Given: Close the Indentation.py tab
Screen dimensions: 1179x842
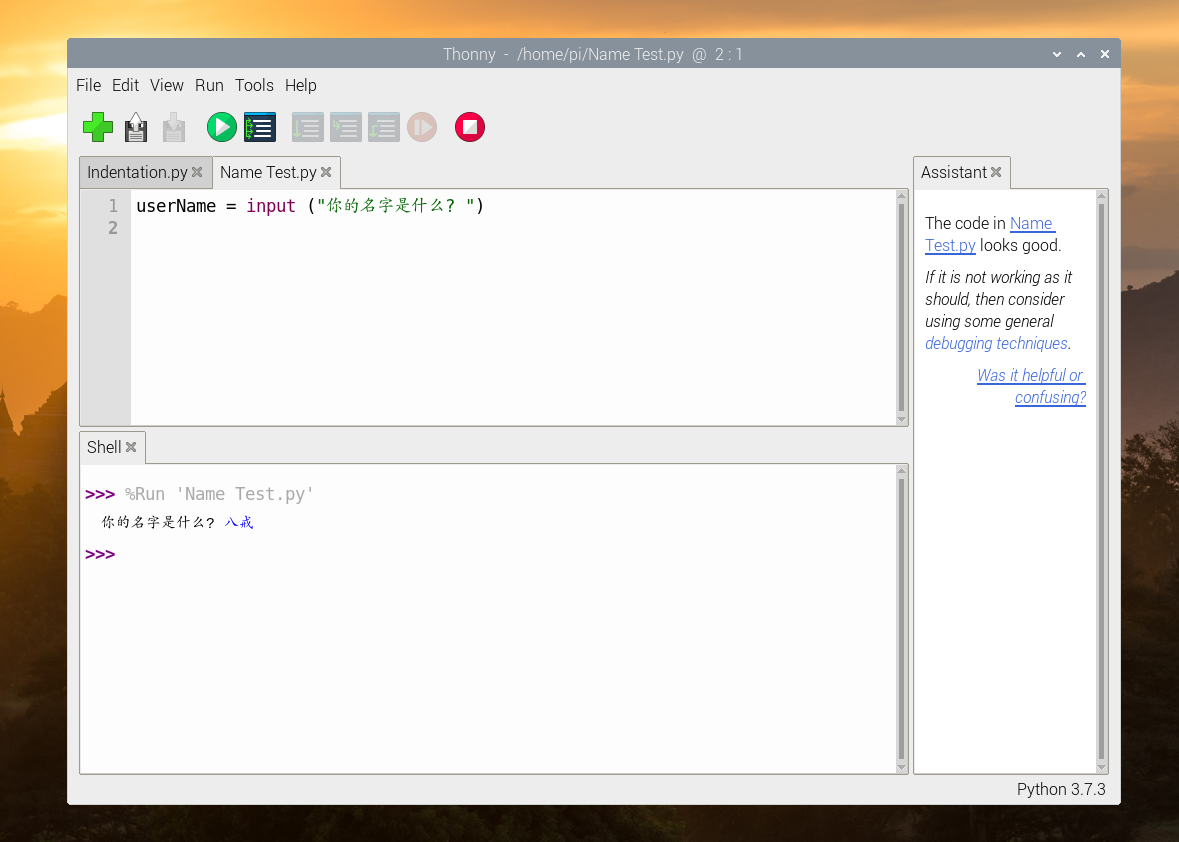Looking at the screenshot, I should (197, 172).
